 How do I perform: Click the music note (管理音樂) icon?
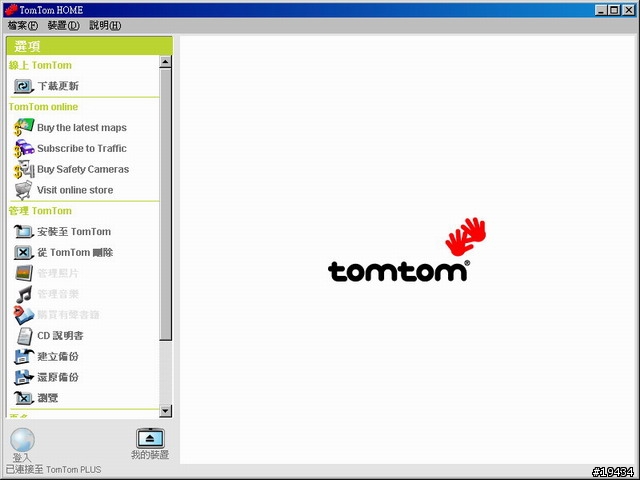[x=23, y=294]
